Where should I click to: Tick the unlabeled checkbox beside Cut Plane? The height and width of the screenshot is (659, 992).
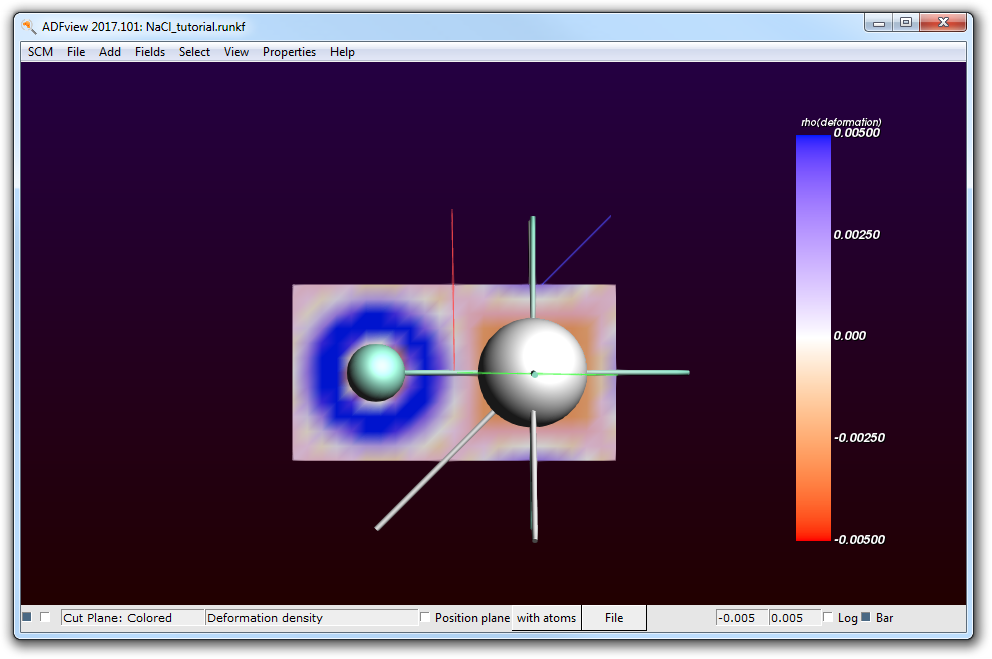[x=45, y=617]
